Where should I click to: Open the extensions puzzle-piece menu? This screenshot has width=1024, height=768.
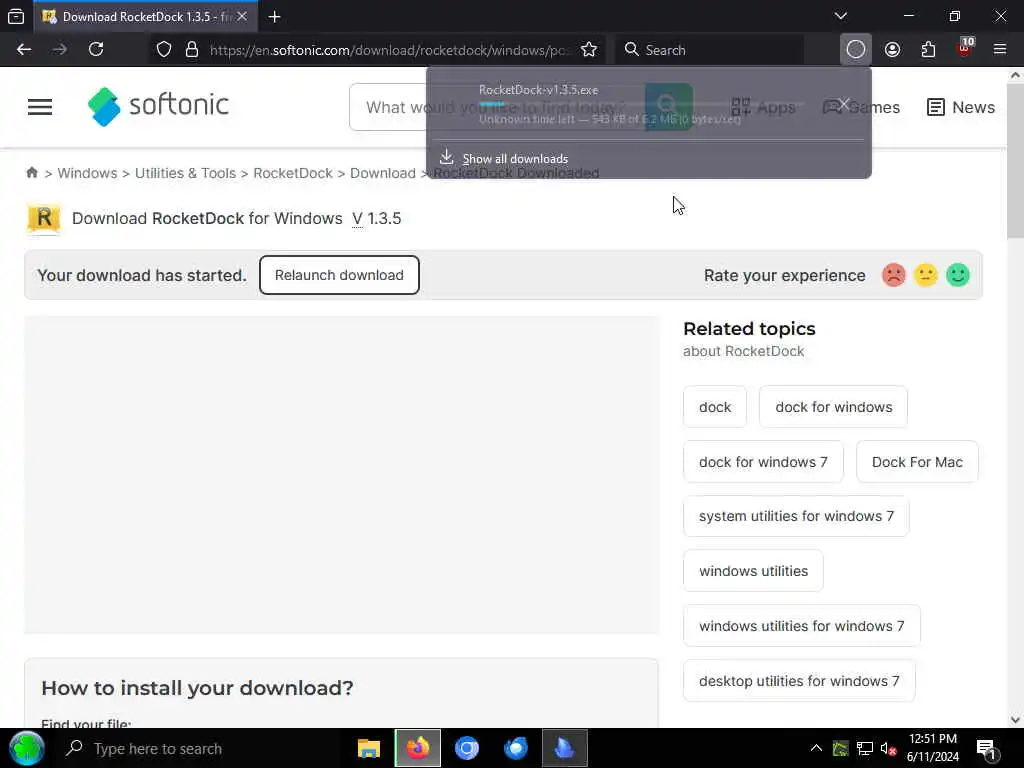pos(928,50)
